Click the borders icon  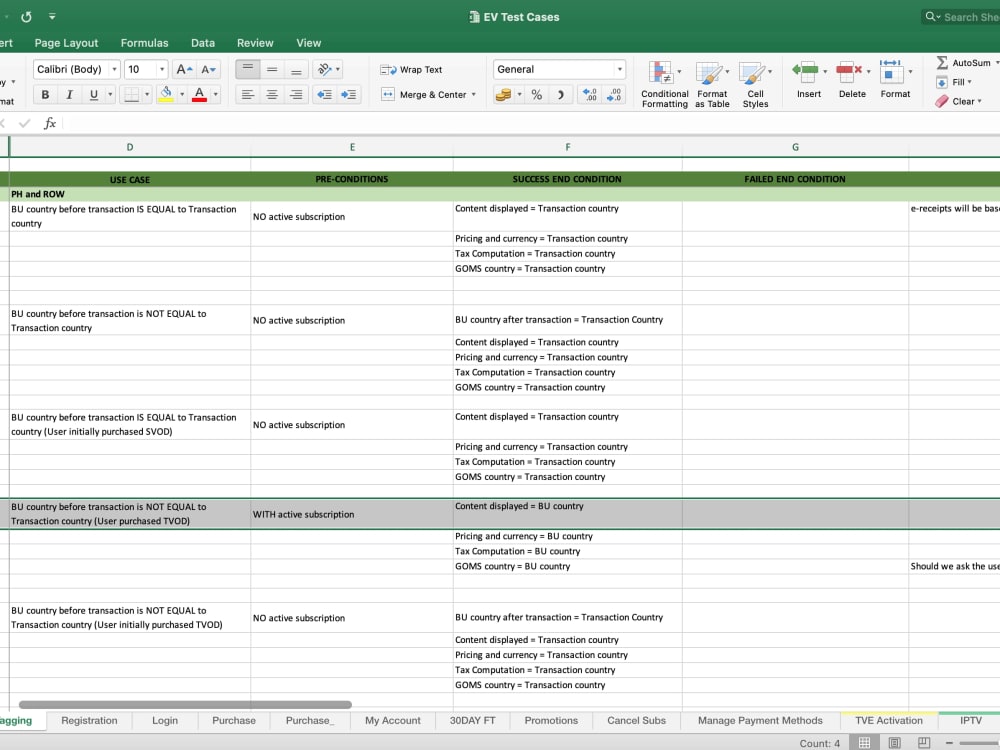click(131, 94)
